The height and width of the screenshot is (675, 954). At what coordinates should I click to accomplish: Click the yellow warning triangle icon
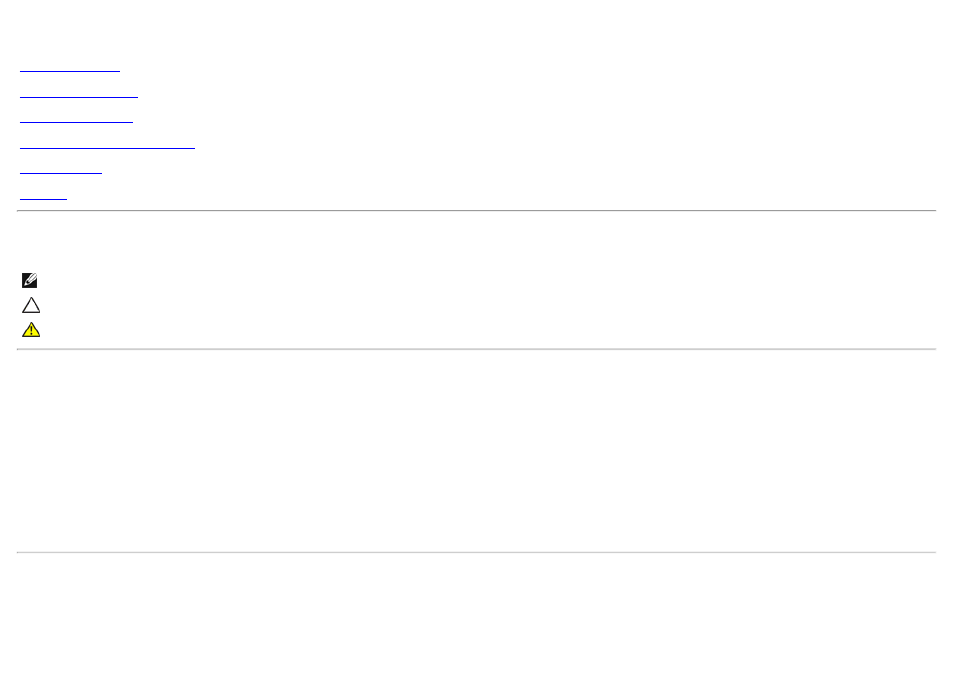tap(31, 329)
